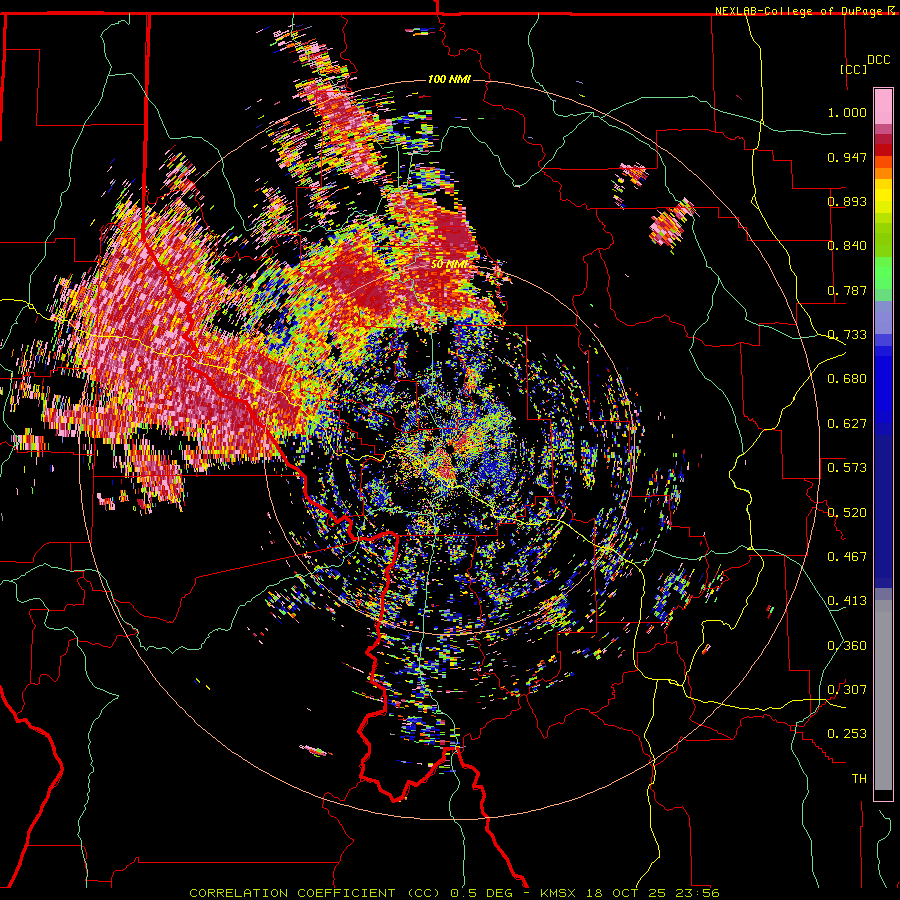
Task: Click the 50 NMI range ring label
Action: (x=449, y=265)
